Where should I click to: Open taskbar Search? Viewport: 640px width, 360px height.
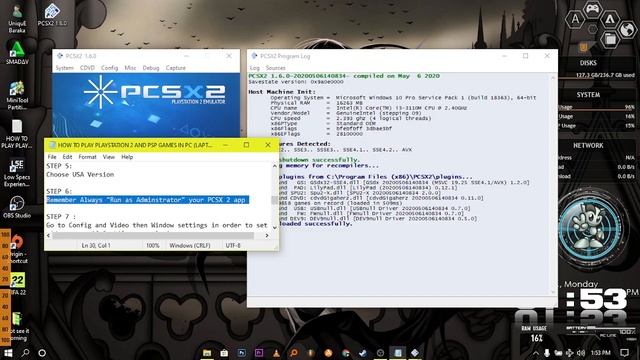click(25, 353)
